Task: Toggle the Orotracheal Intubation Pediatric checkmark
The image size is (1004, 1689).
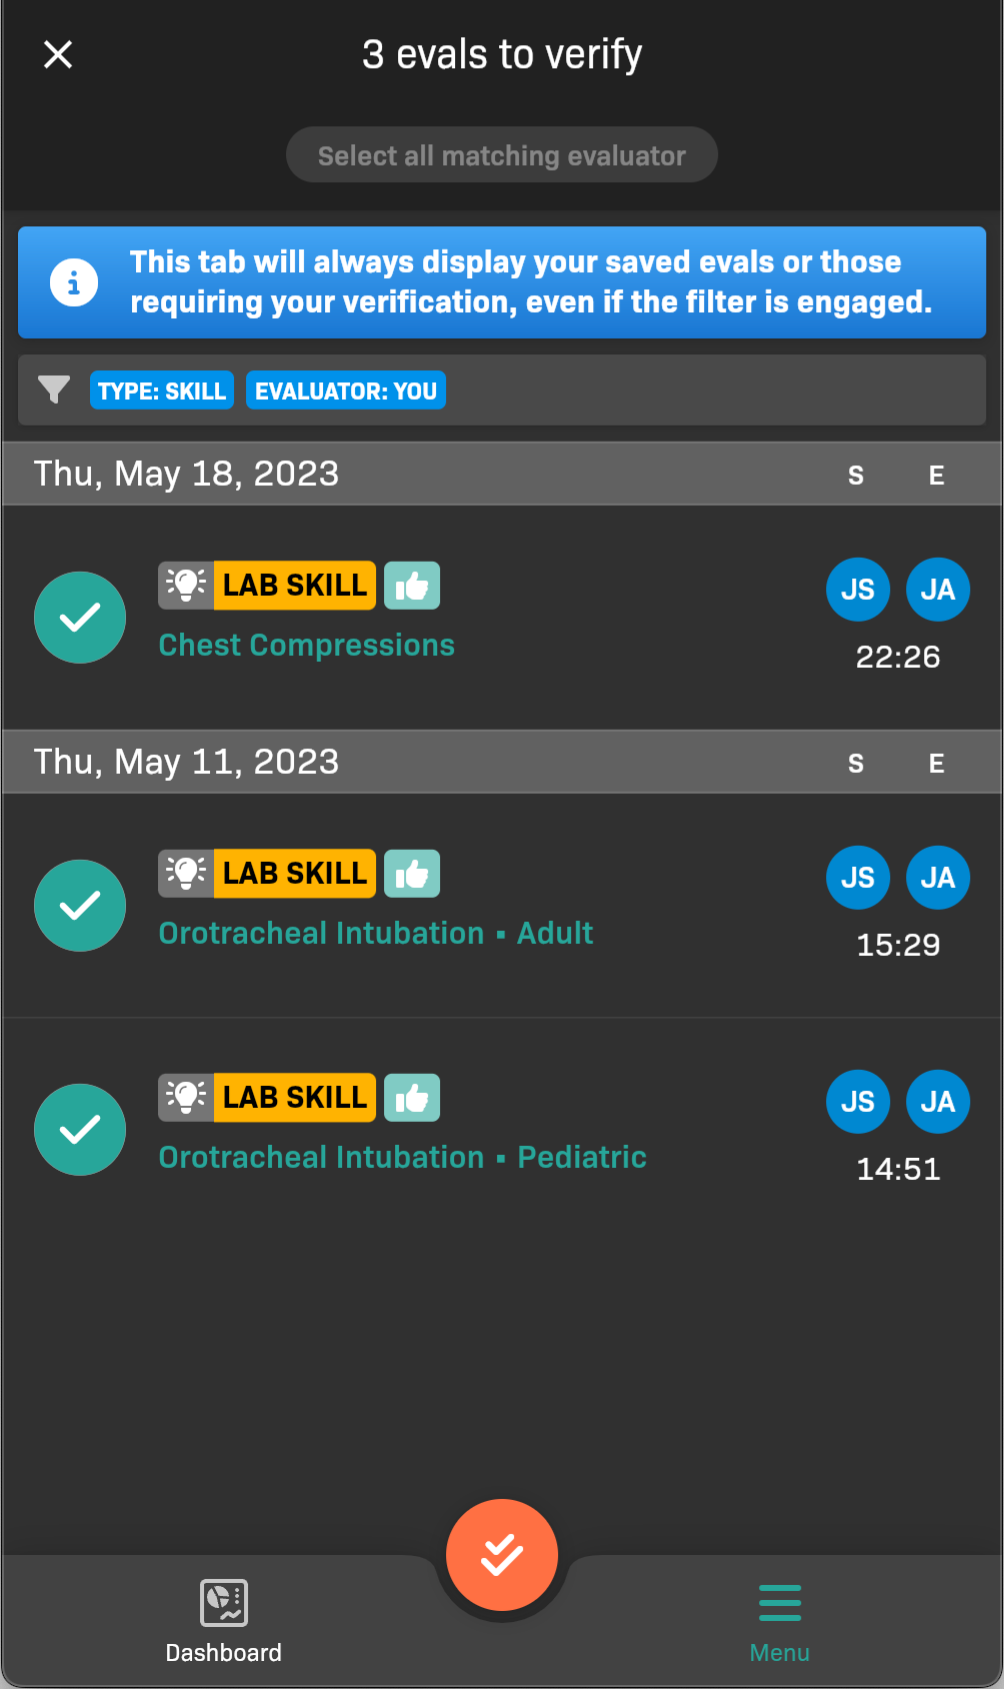Action: tap(80, 1129)
